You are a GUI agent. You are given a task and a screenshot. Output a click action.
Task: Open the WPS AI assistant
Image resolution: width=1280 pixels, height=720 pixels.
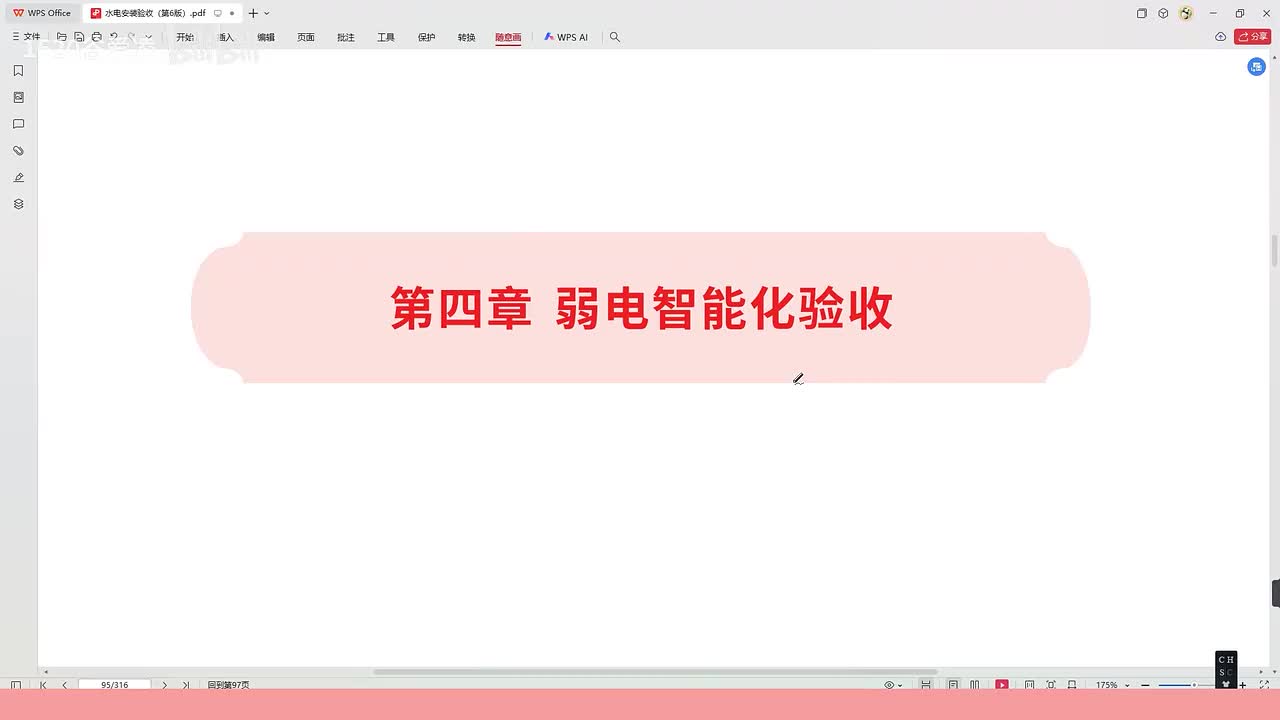[566, 37]
